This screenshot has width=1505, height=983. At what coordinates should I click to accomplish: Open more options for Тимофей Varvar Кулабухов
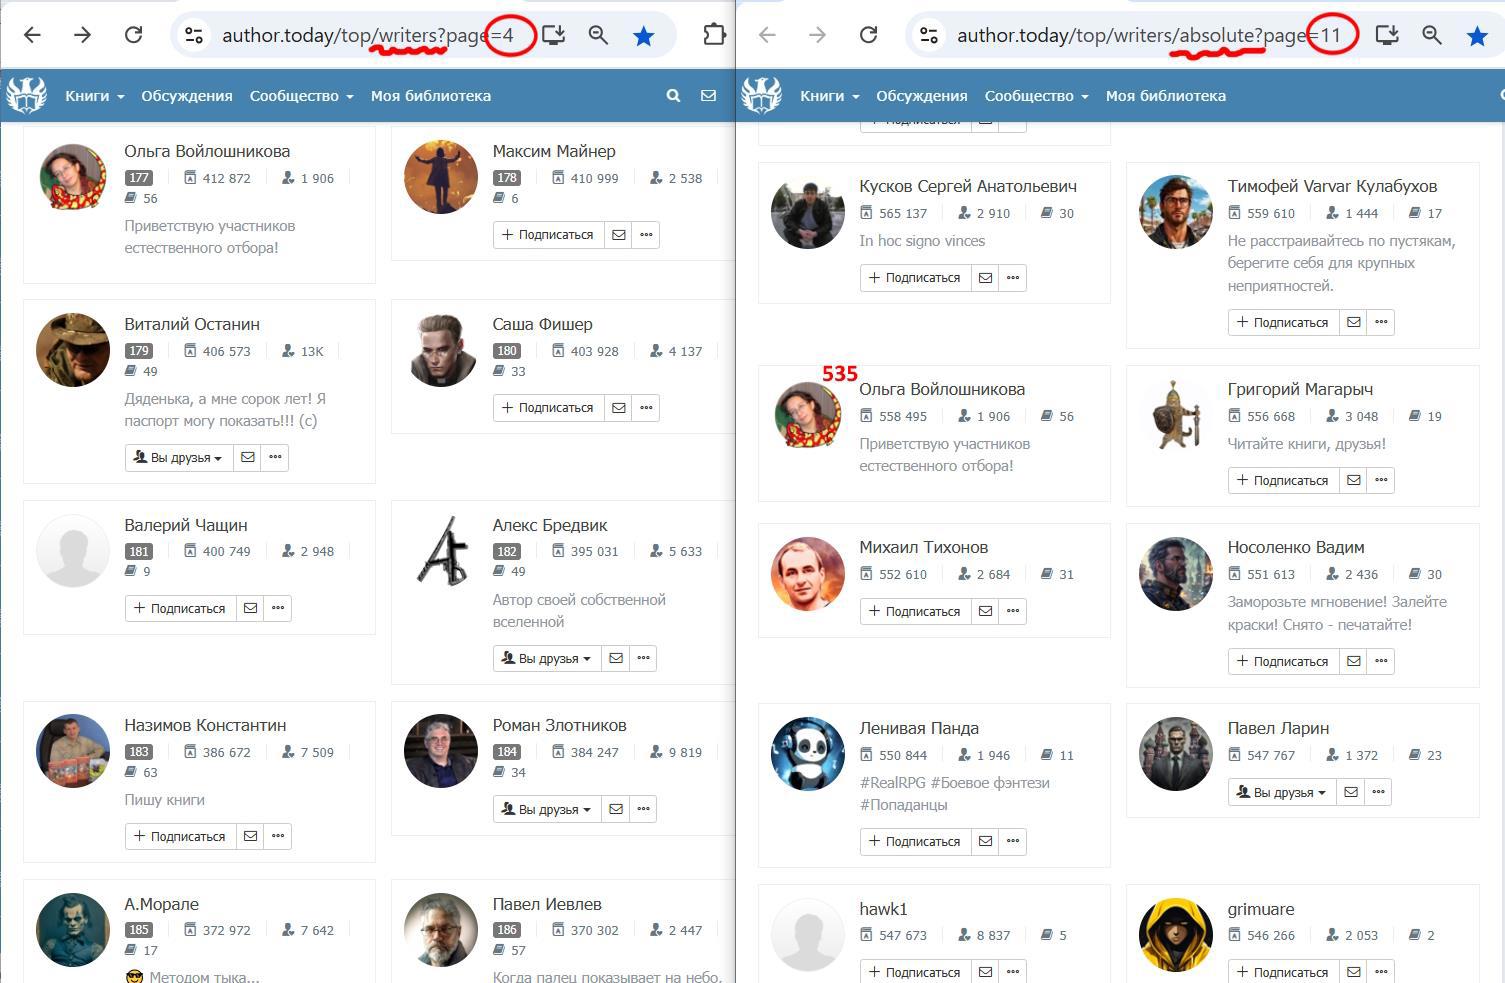point(1381,322)
